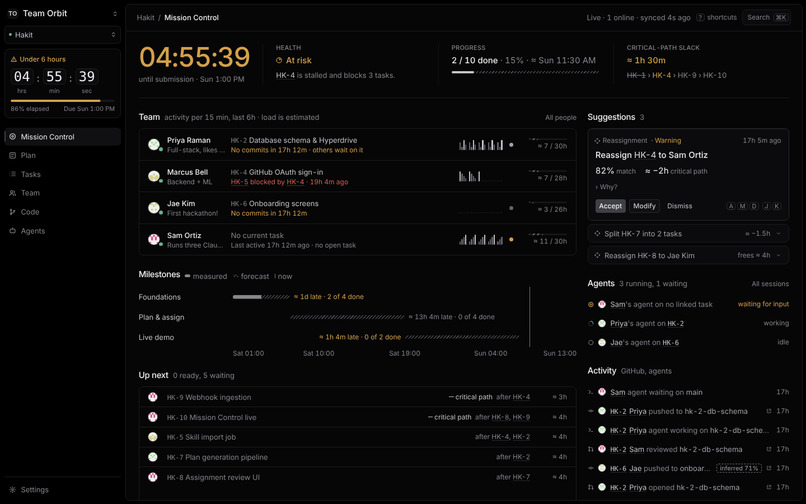Click the idle status circle for Jae's agent
This screenshot has height=504, width=806.
point(591,343)
